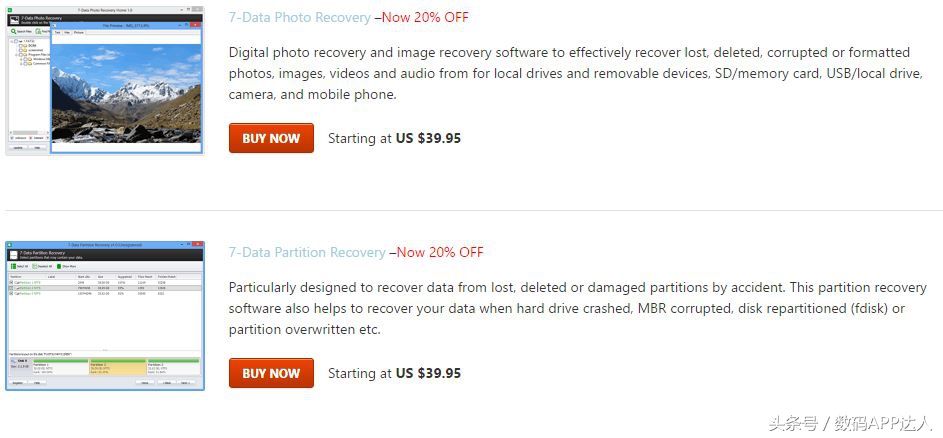
Task: Open the 7-Data Partition Recovery title link
Action: point(307,252)
